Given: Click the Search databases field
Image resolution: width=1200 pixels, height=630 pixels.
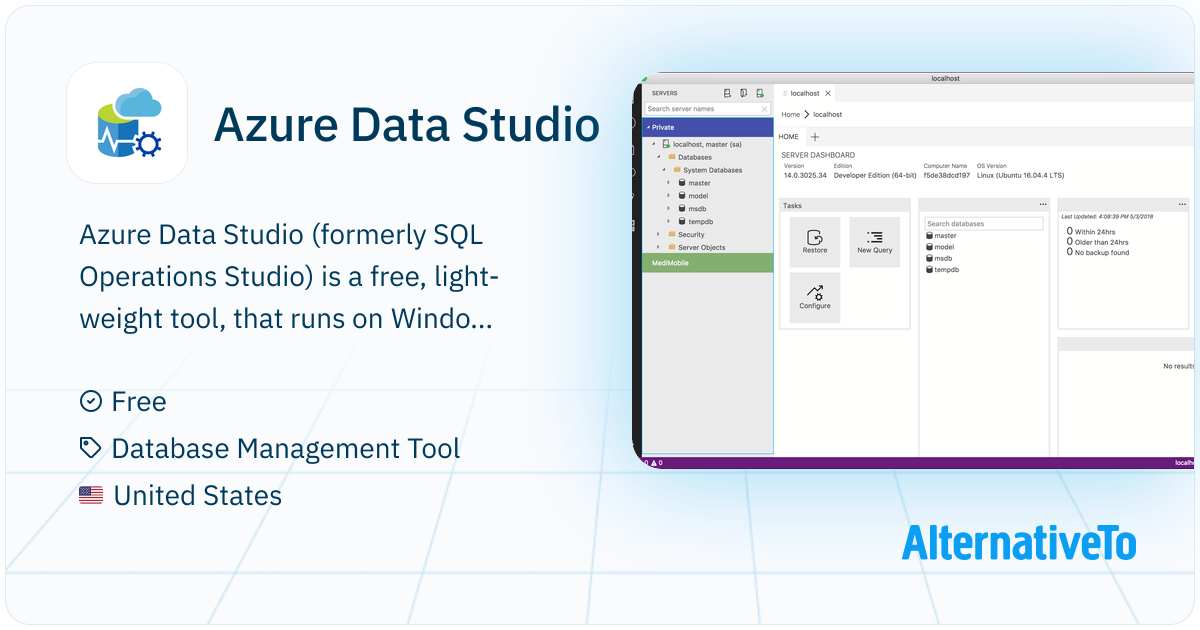Looking at the screenshot, I should (984, 224).
